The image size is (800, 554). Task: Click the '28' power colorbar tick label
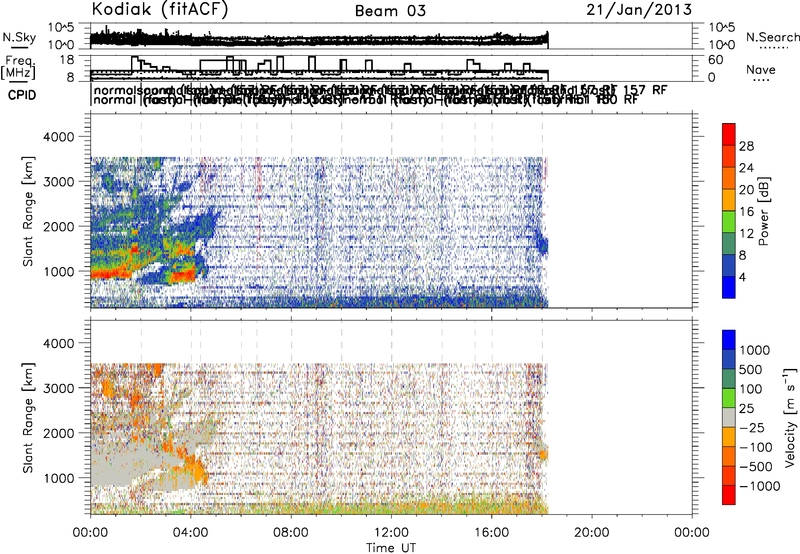point(746,146)
